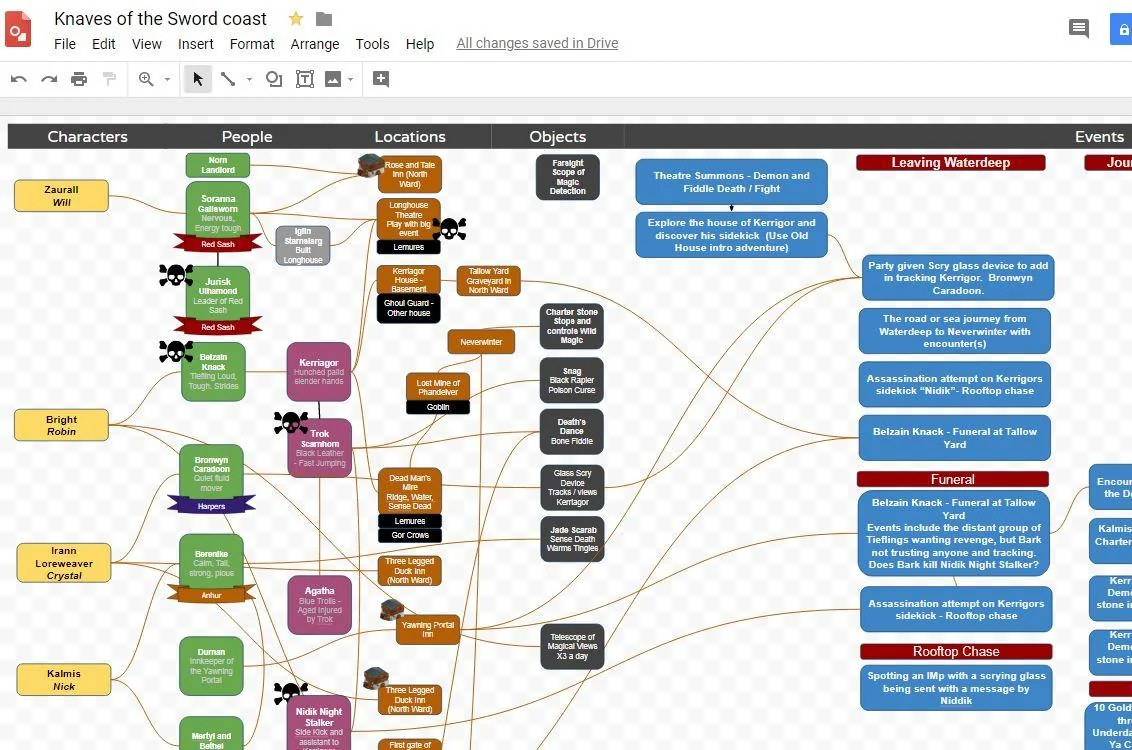Click the document title Knaves of the Sword coast
This screenshot has width=1132, height=750.
click(x=160, y=19)
